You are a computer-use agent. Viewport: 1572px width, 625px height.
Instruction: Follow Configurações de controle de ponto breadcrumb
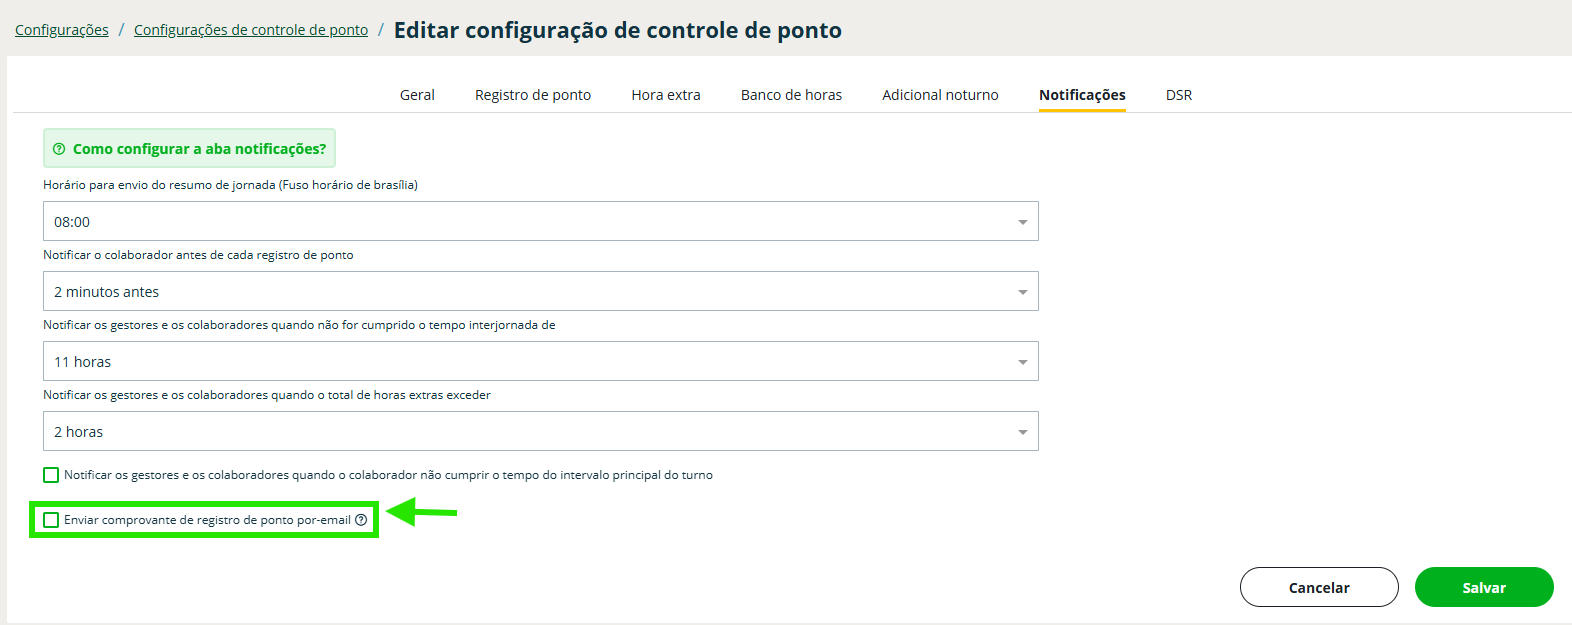[251, 30]
